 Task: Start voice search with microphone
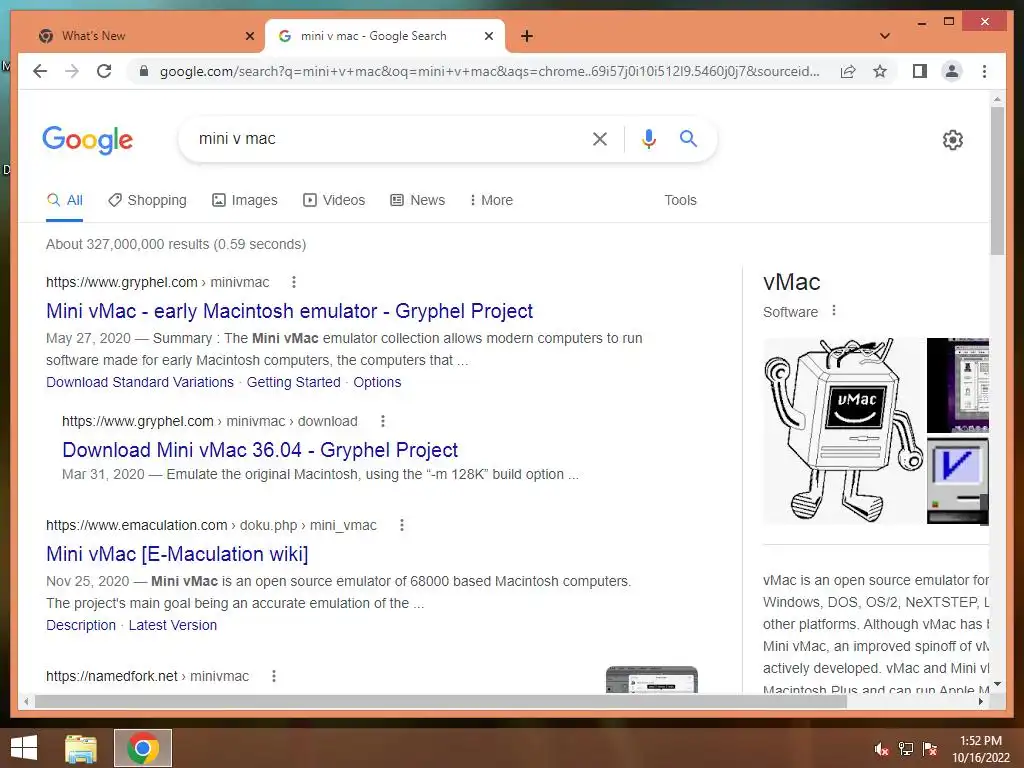(648, 138)
